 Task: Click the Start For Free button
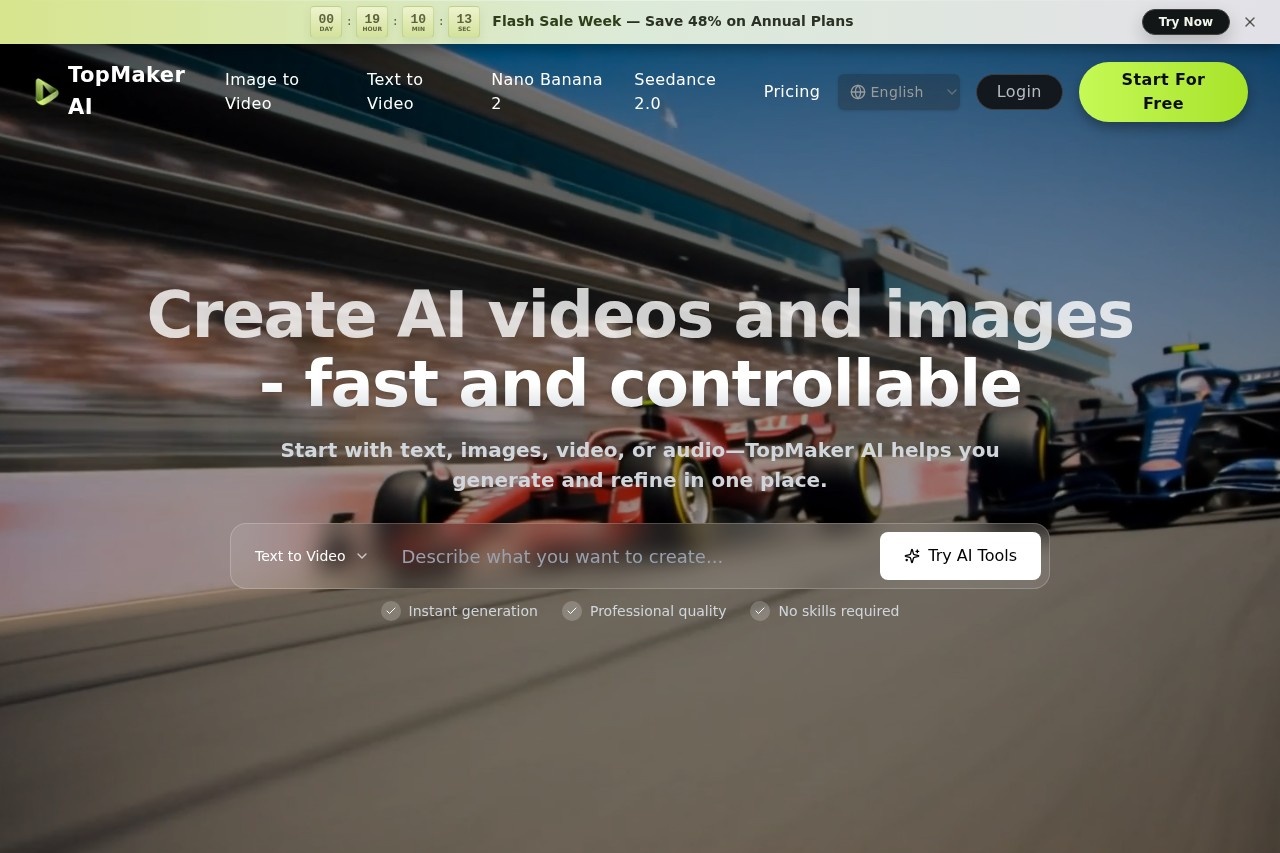point(1162,92)
